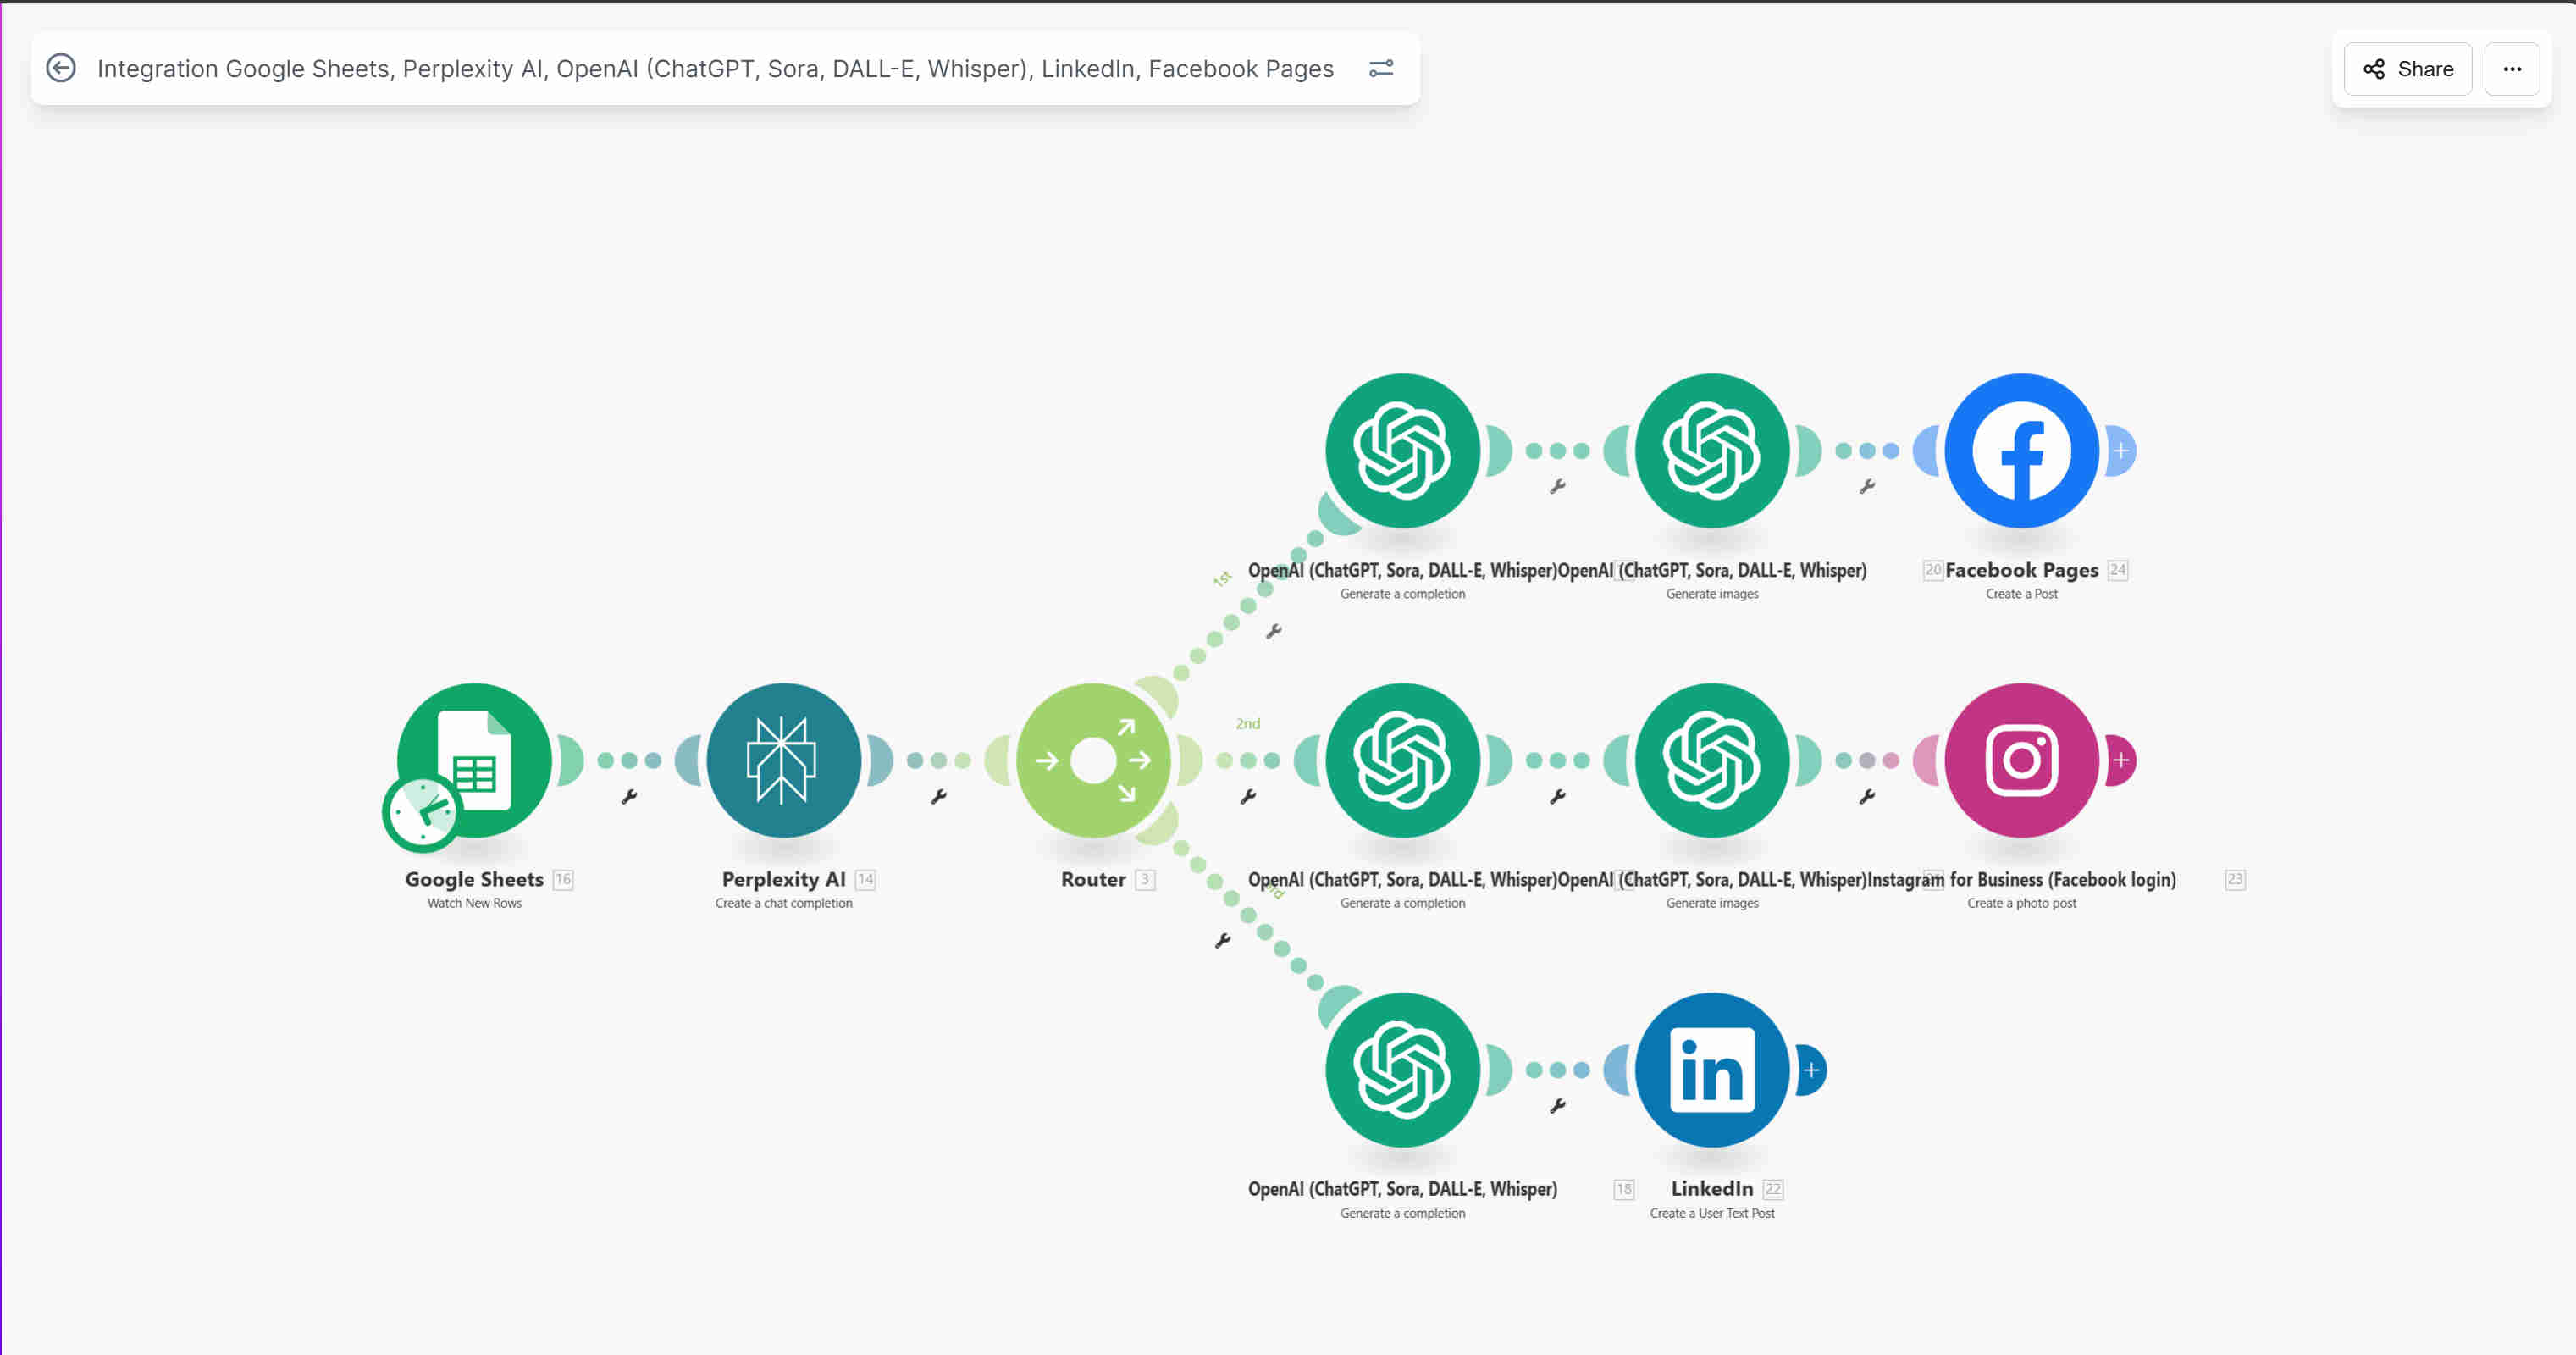The image size is (2576, 1355).
Task: Click module number badge 14 by Perplexity AI
Action: point(865,880)
